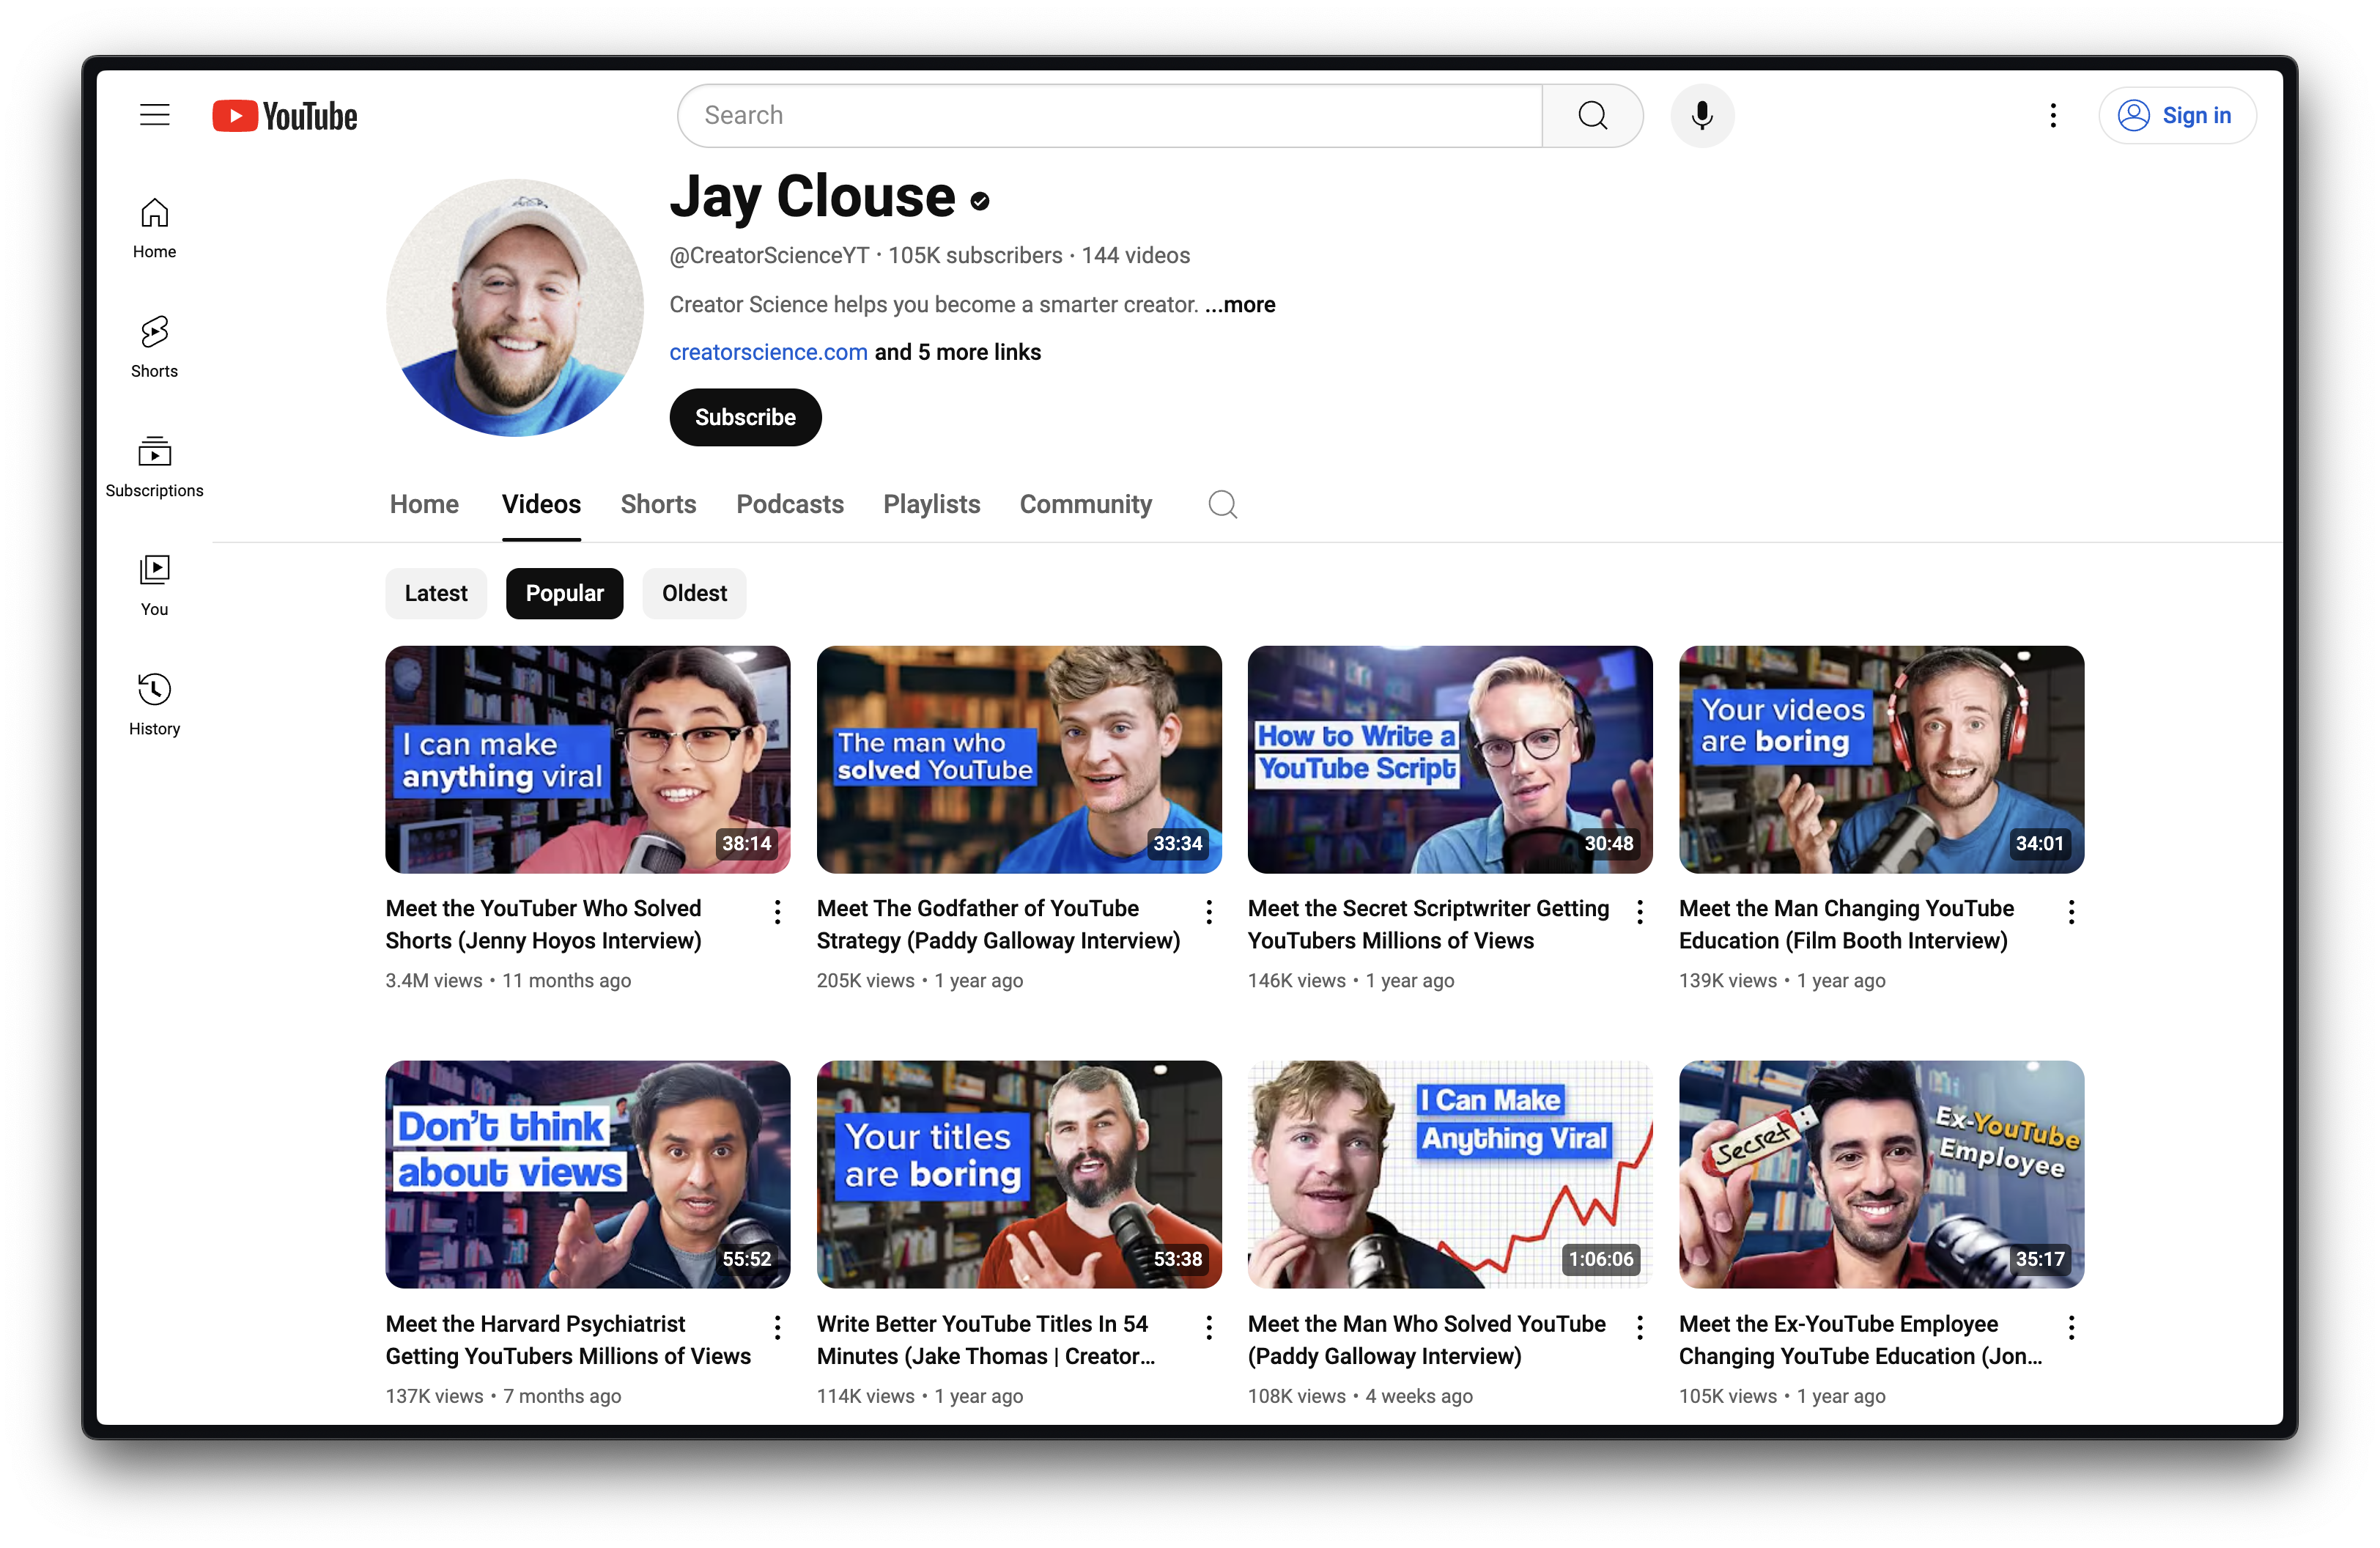Viewport: 2380px width, 1548px height.
Task: Play 'I Can Make Anything Viral' 1:06:06 thumbnail
Action: click(1450, 1175)
